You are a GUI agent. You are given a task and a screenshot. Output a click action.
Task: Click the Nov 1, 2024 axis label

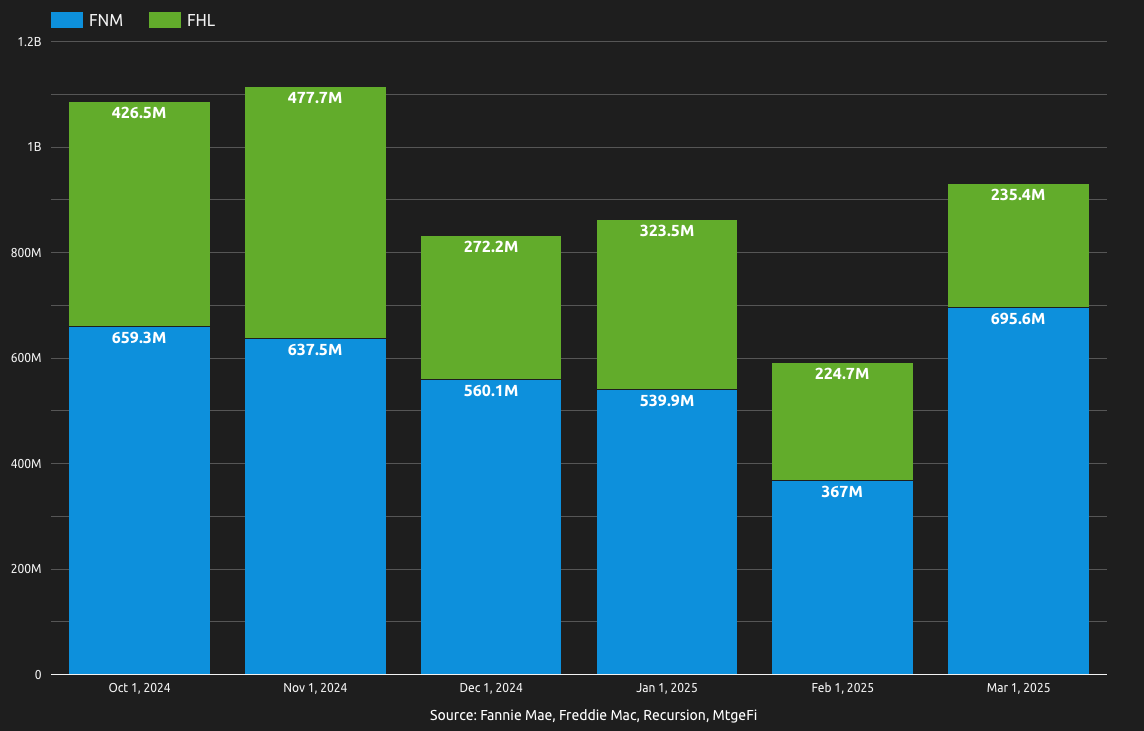click(315, 688)
